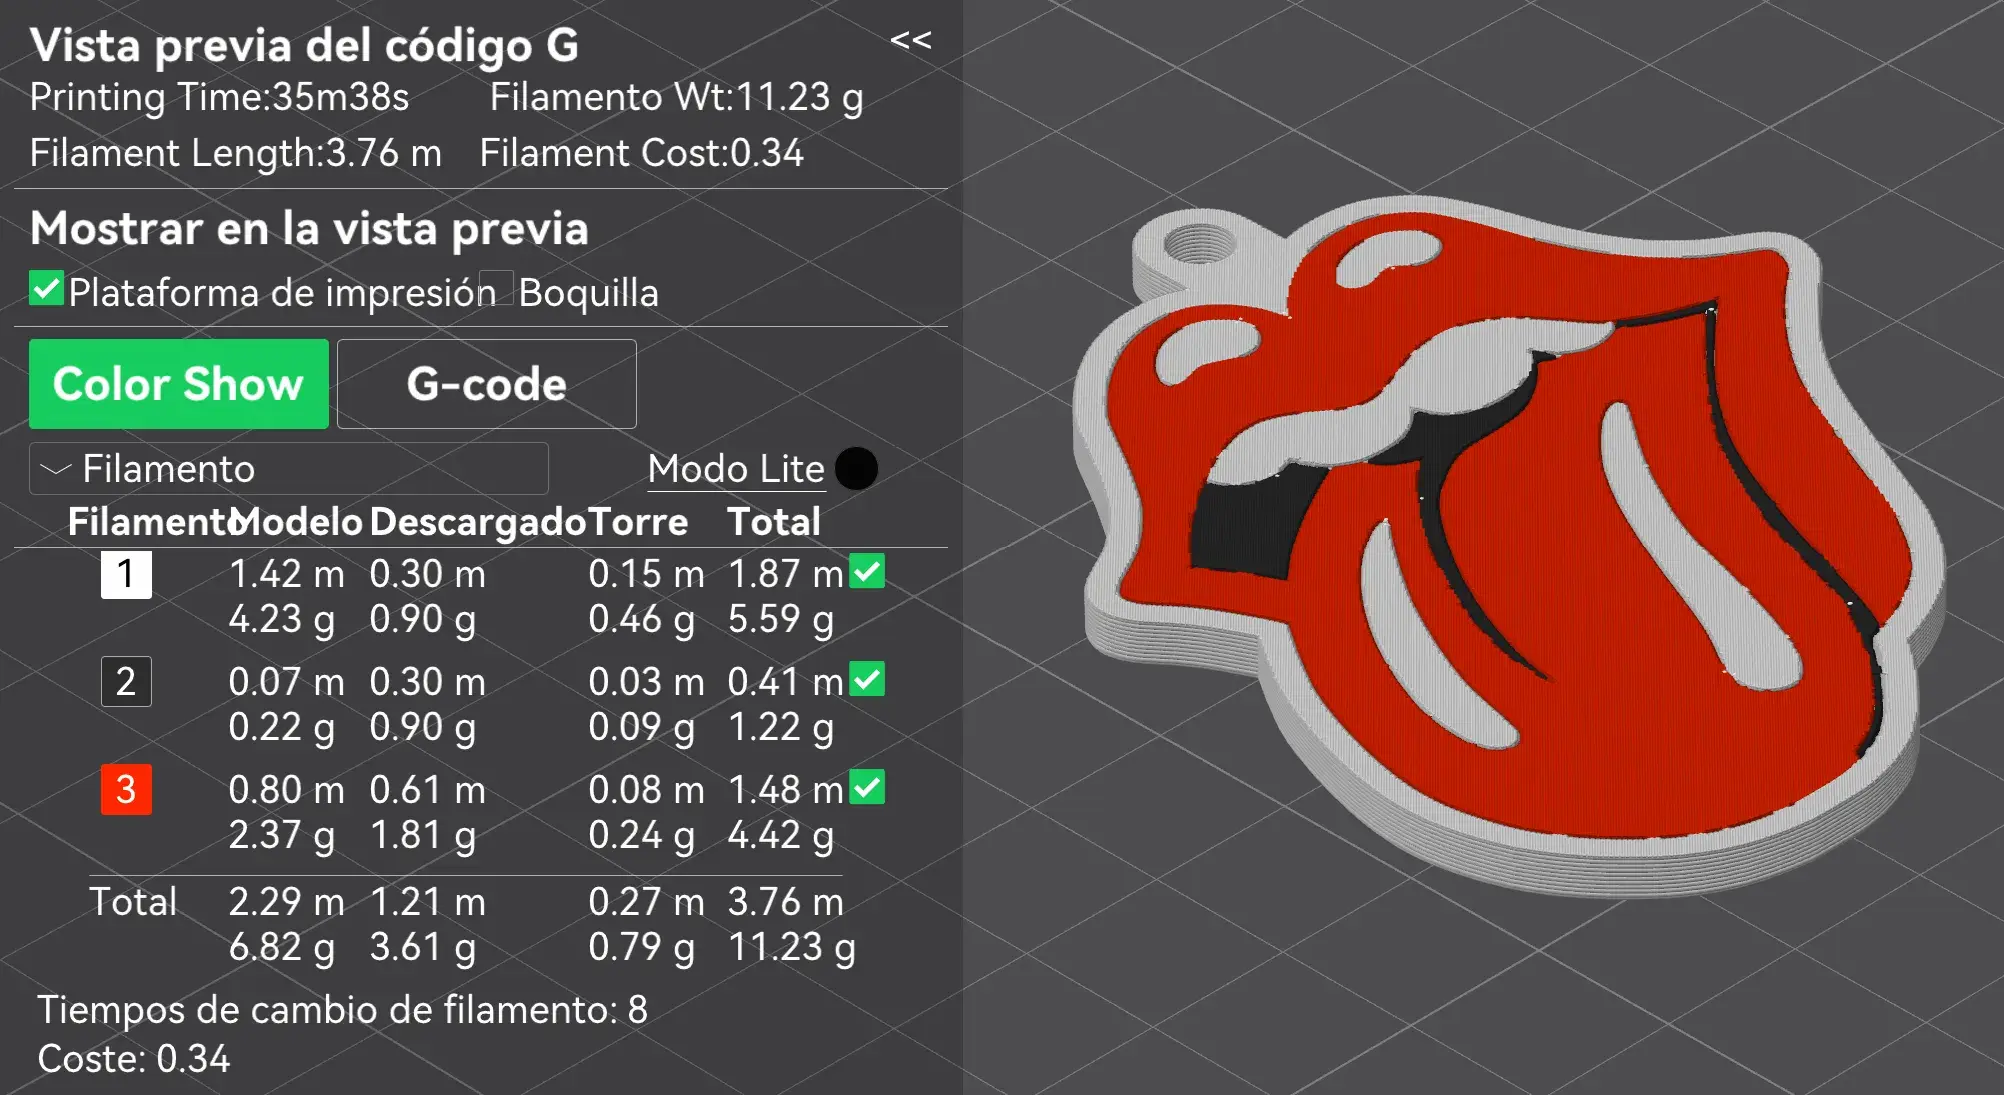Hide filament 1 using its green checkbox

[867, 571]
